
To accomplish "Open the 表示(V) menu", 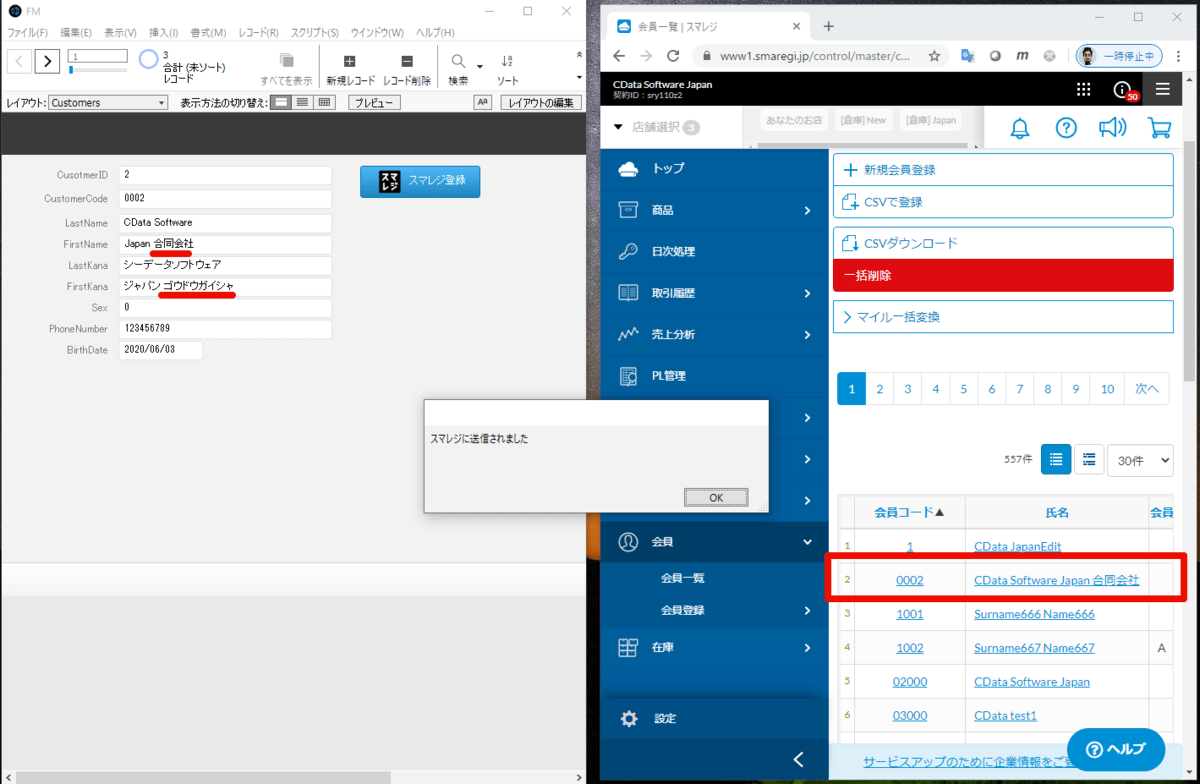I will click(x=121, y=33).
